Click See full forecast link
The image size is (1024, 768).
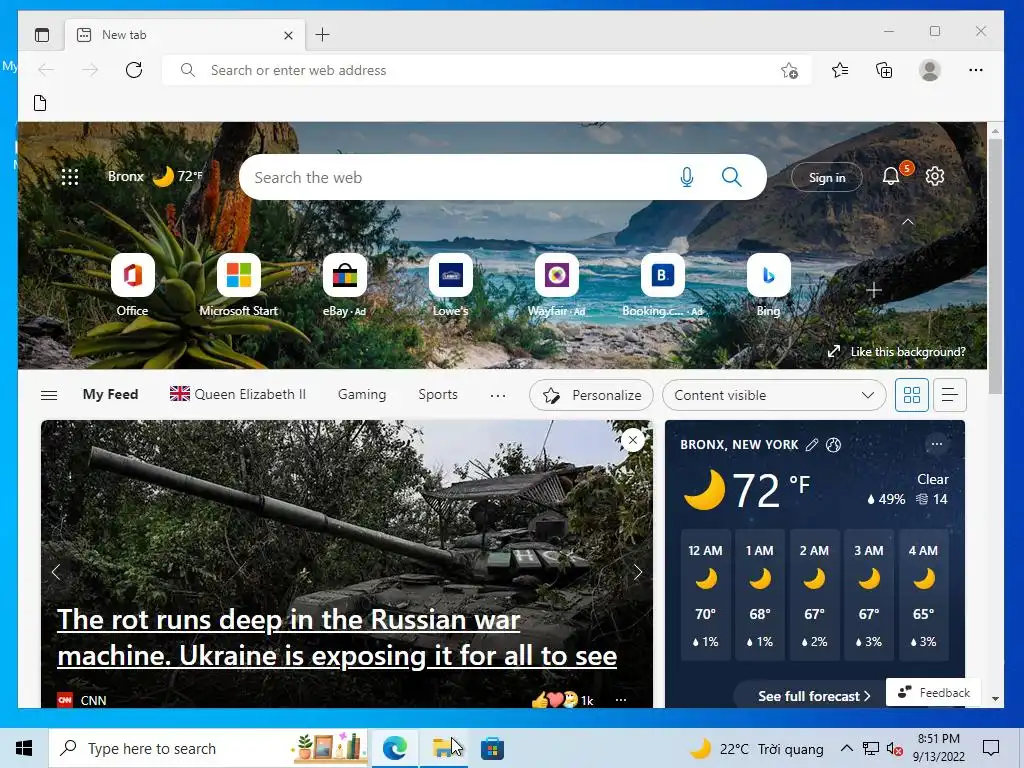[x=814, y=696]
